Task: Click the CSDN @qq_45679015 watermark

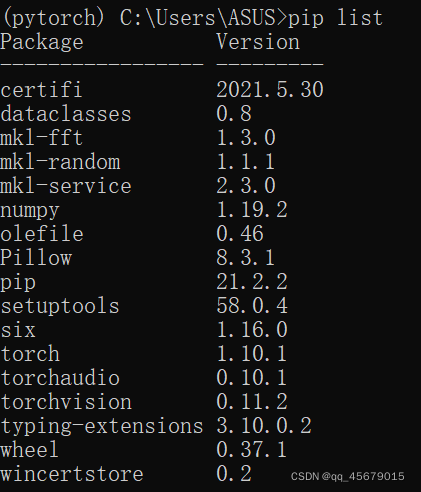Action: [348, 476]
